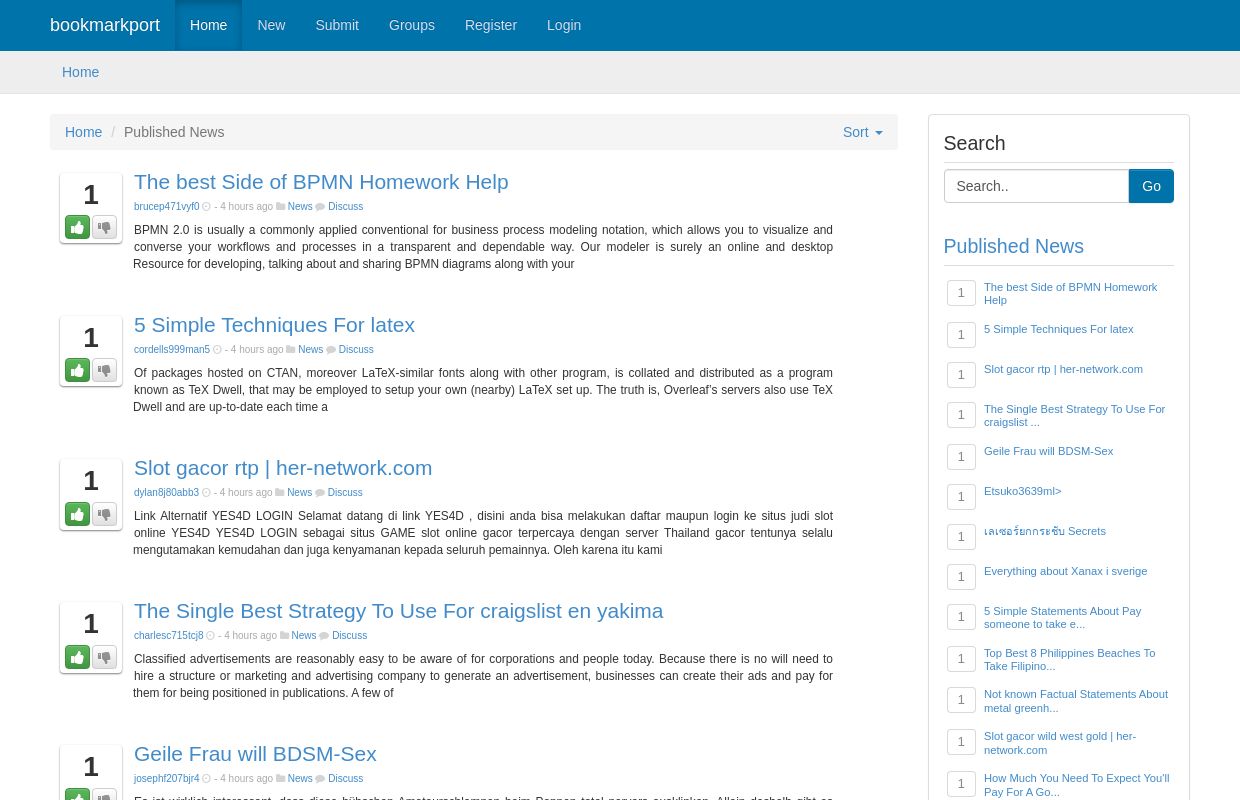Visit dylan8j80abb3's profile link
This screenshot has width=1240, height=800.
point(166,492)
